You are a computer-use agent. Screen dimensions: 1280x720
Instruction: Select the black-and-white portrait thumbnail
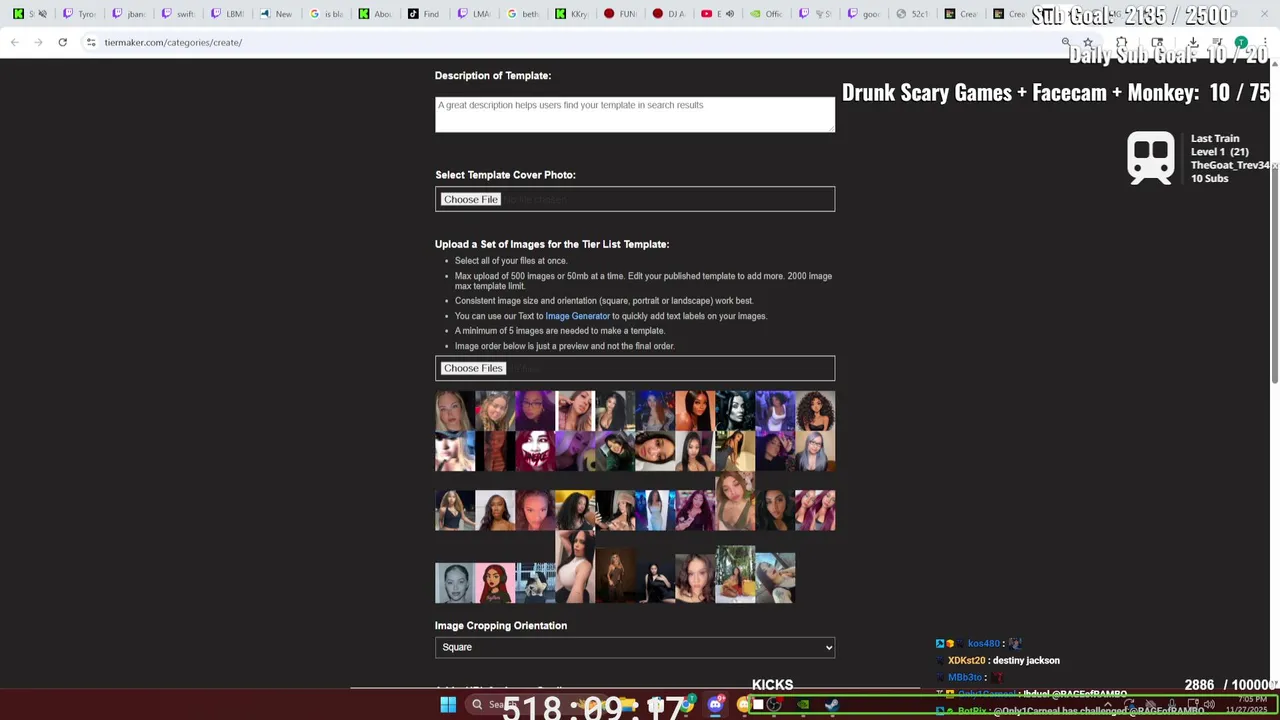click(x=455, y=583)
